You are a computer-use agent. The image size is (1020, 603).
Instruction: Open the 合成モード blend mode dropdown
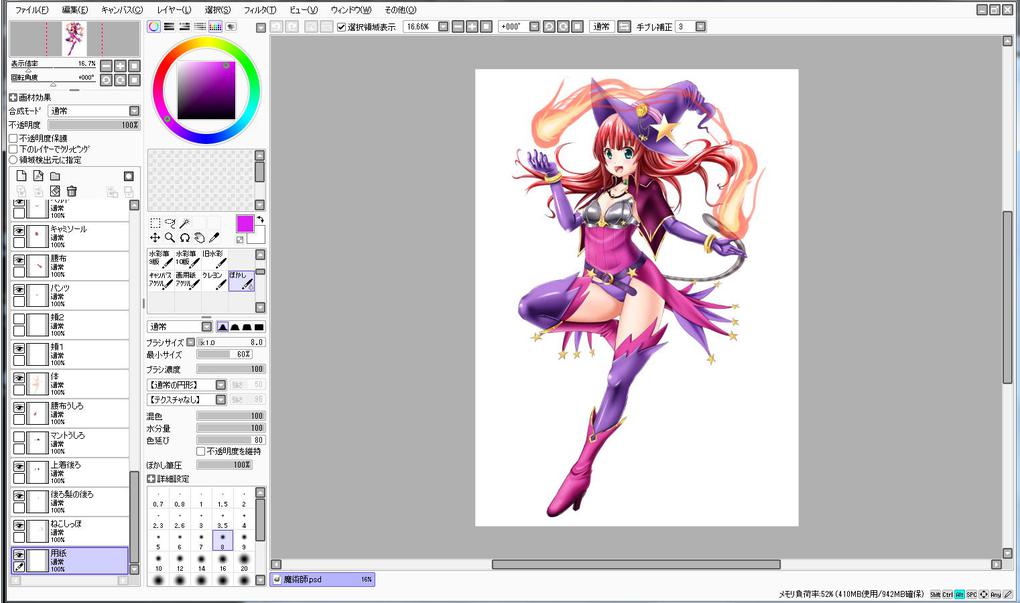tap(134, 111)
